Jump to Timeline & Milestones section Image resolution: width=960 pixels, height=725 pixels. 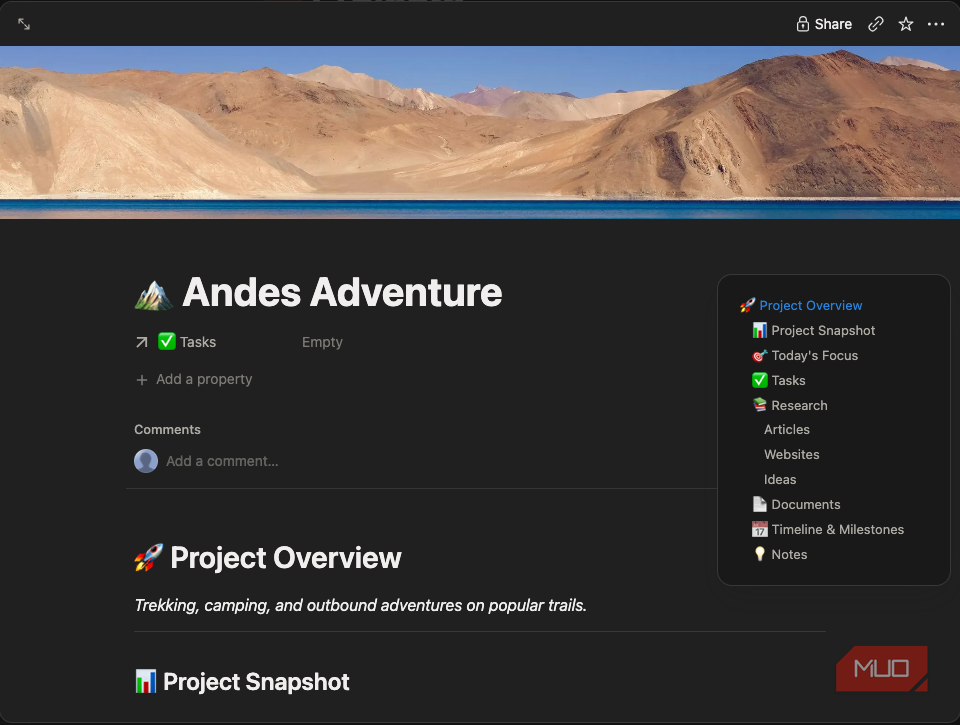coord(828,529)
